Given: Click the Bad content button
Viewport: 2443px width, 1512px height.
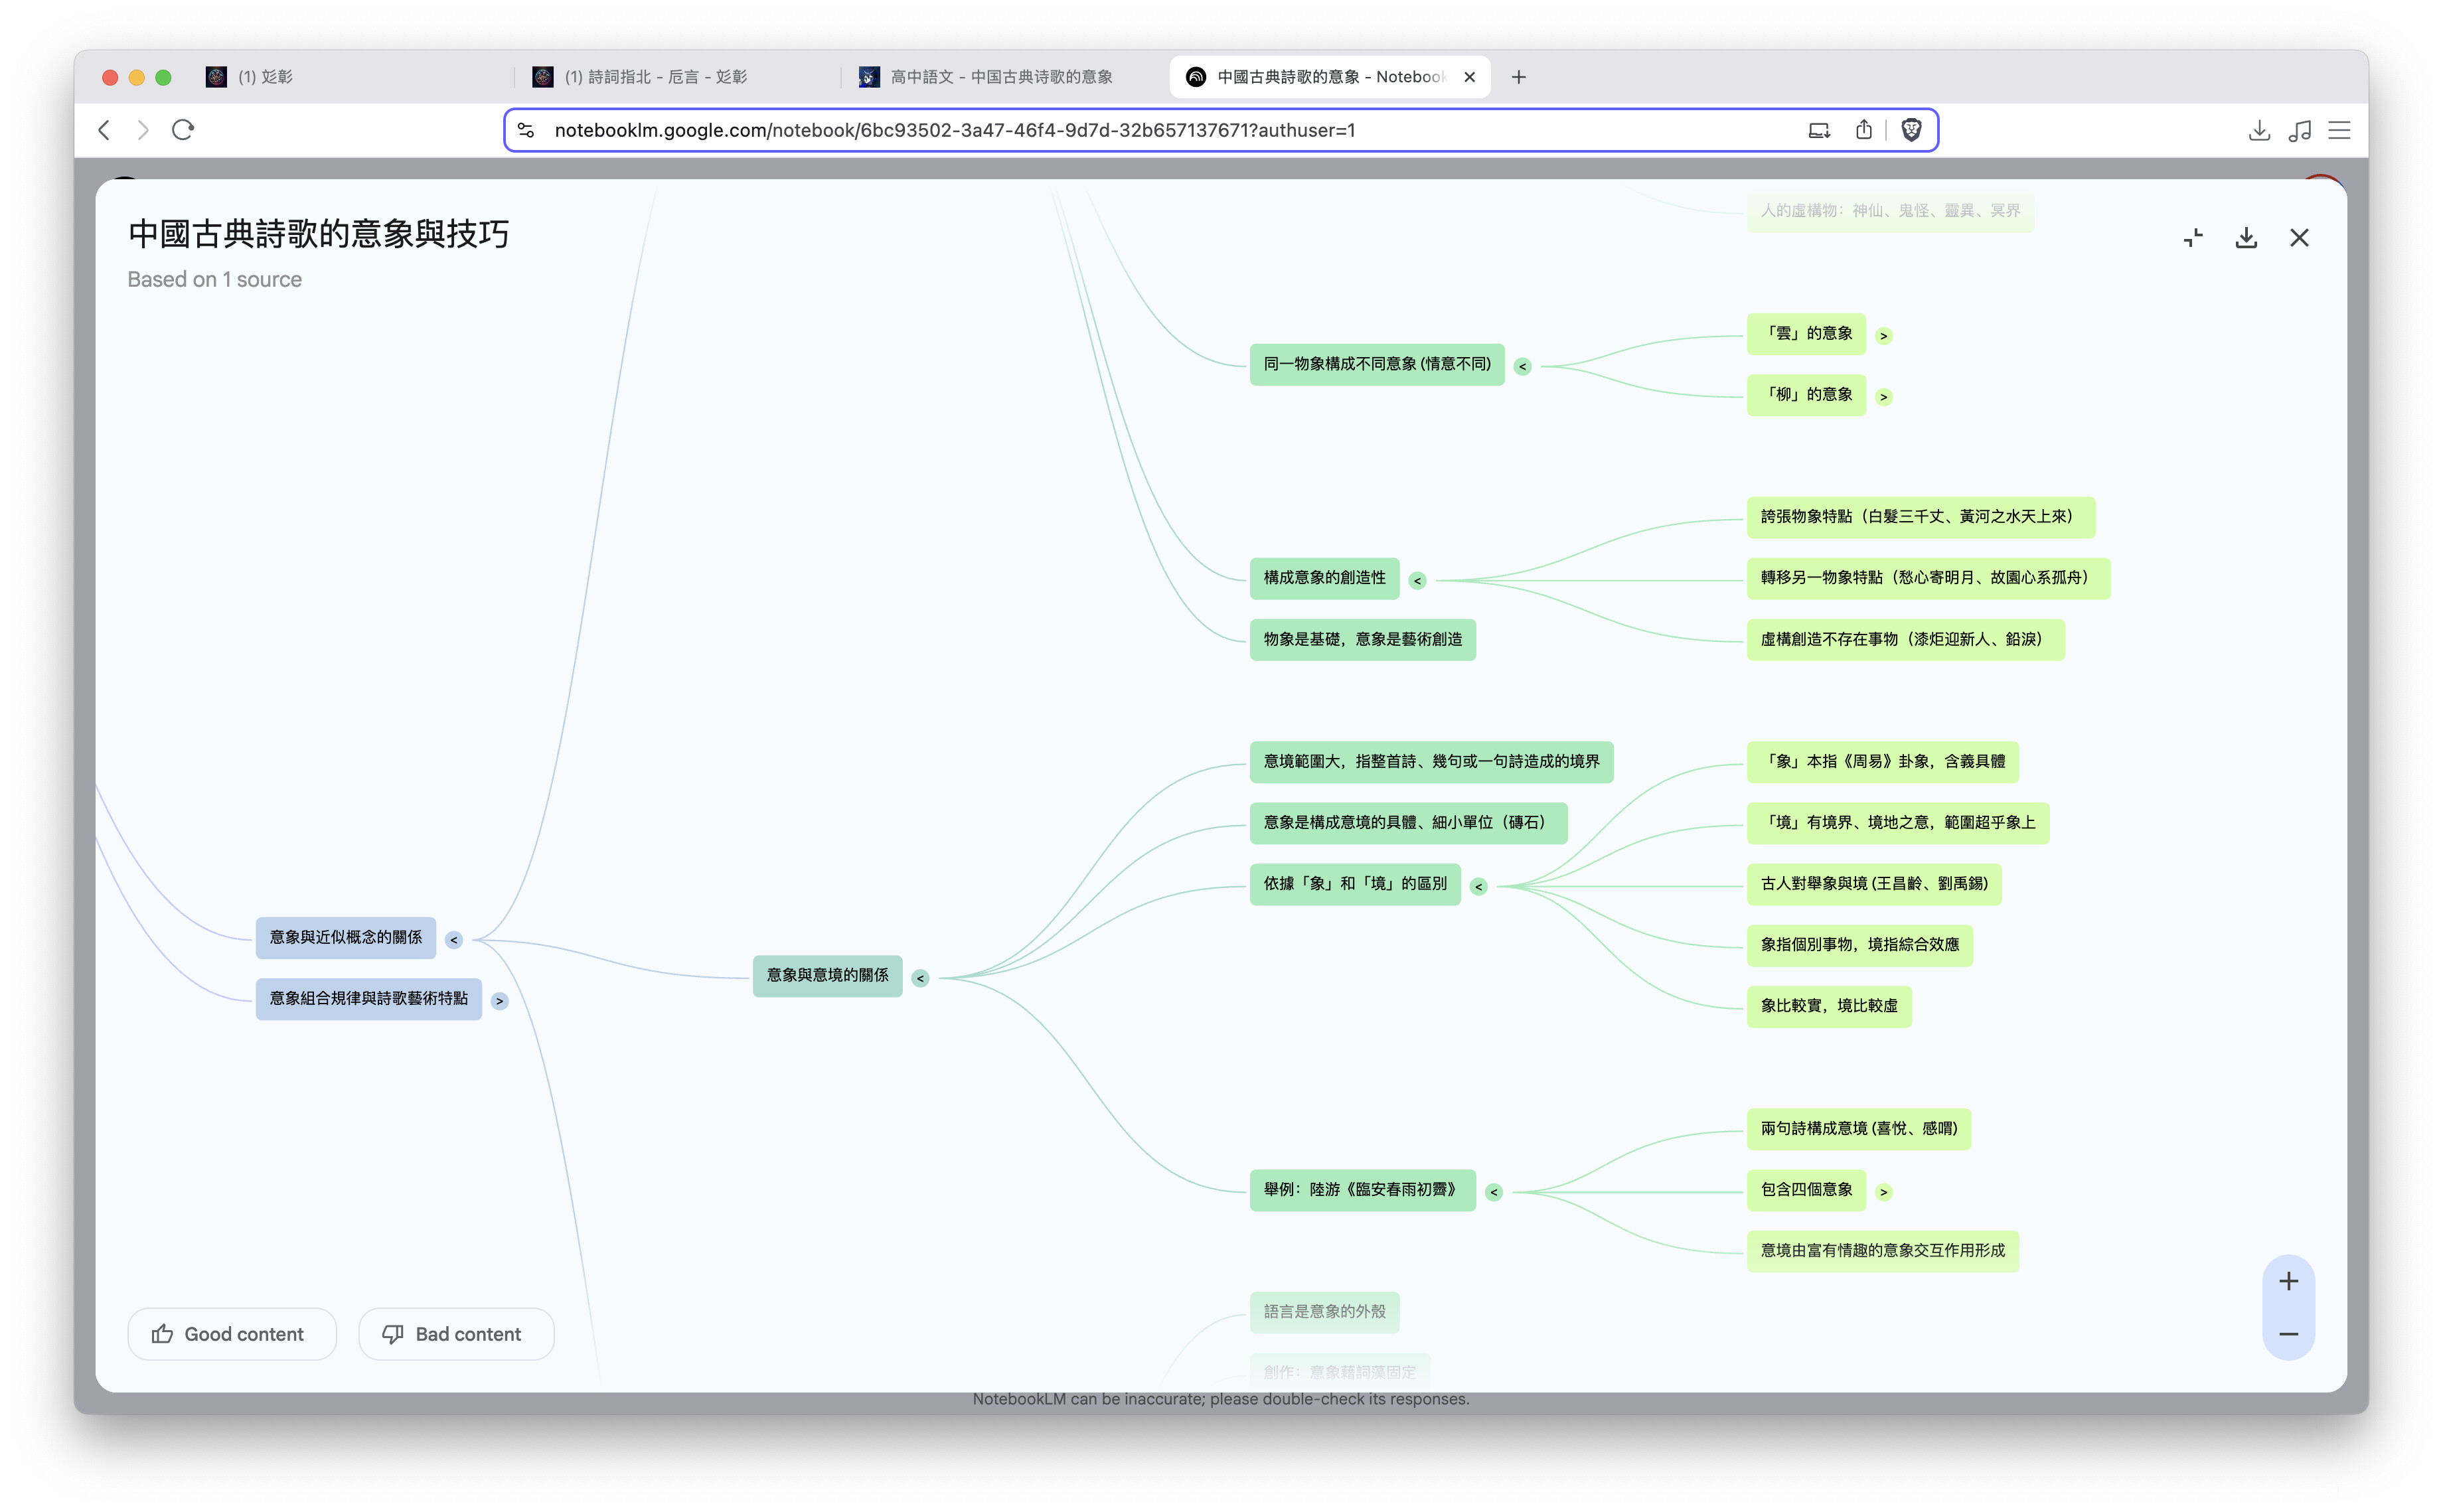Looking at the screenshot, I should (x=455, y=1334).
